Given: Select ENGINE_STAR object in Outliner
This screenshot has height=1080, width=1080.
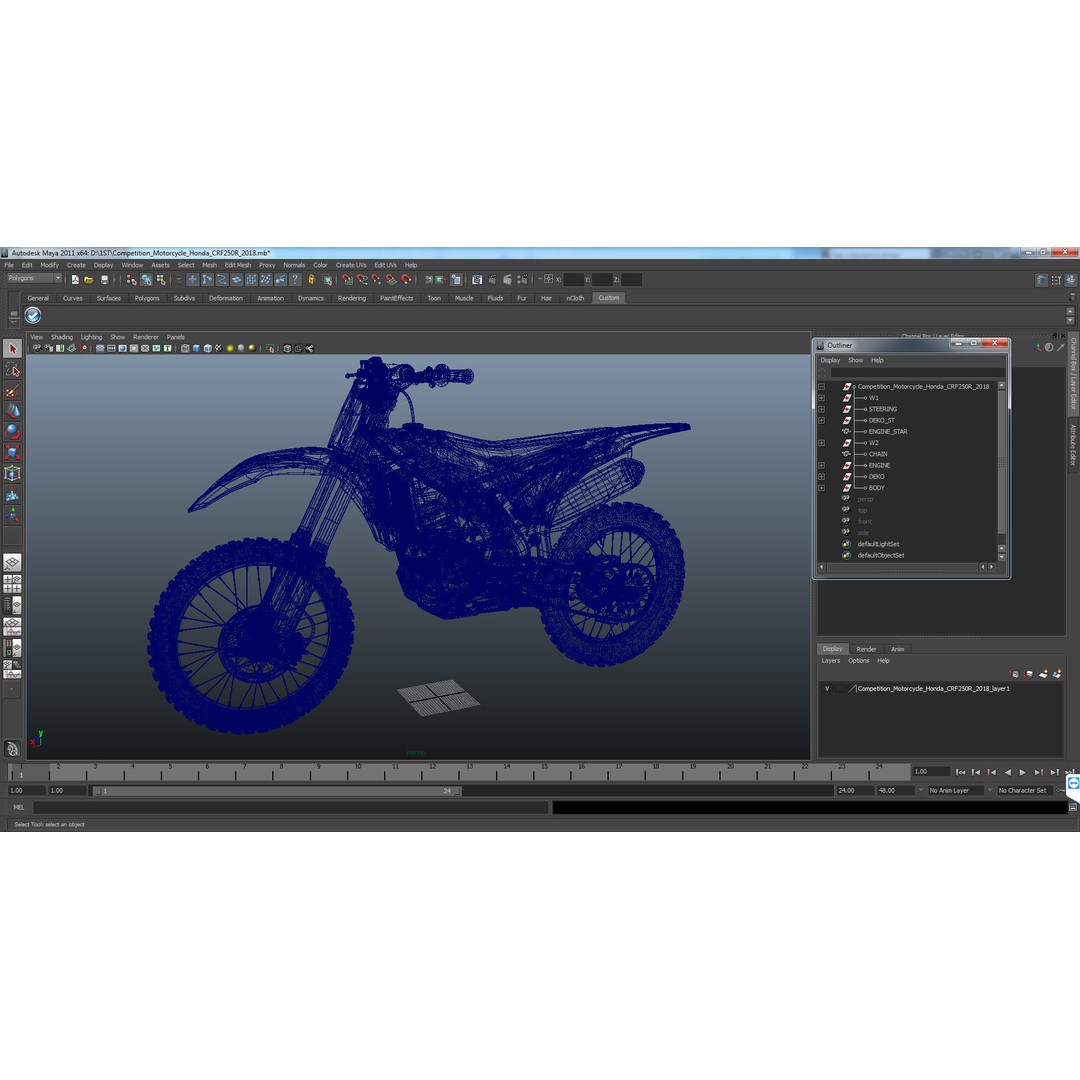Looking at the screenshot, I should coord(888,432).
